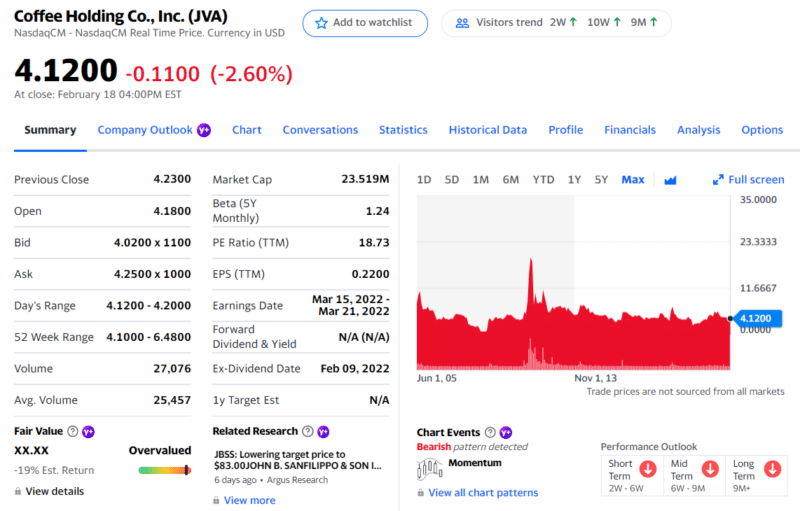The width and height of the screenshot is (800, 511).
Task: Click the premium badge beside Related Research
Action: [x=323, y=432]
